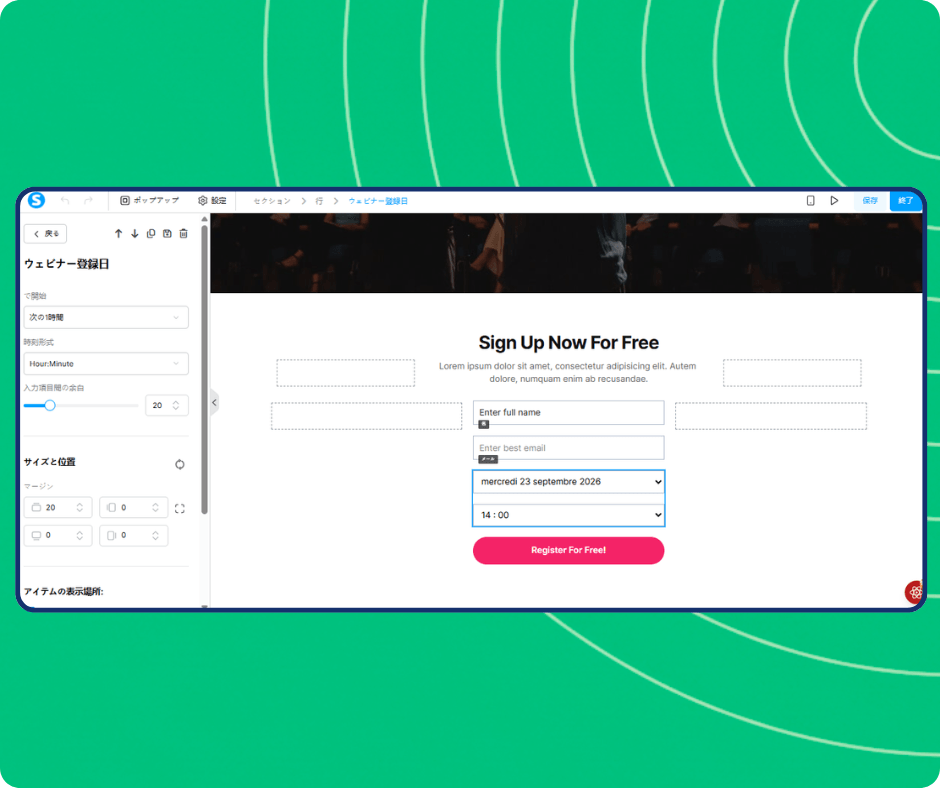Click the アイテムの表示場所 section label
940x788 pixels.
[x=64, y=591]
